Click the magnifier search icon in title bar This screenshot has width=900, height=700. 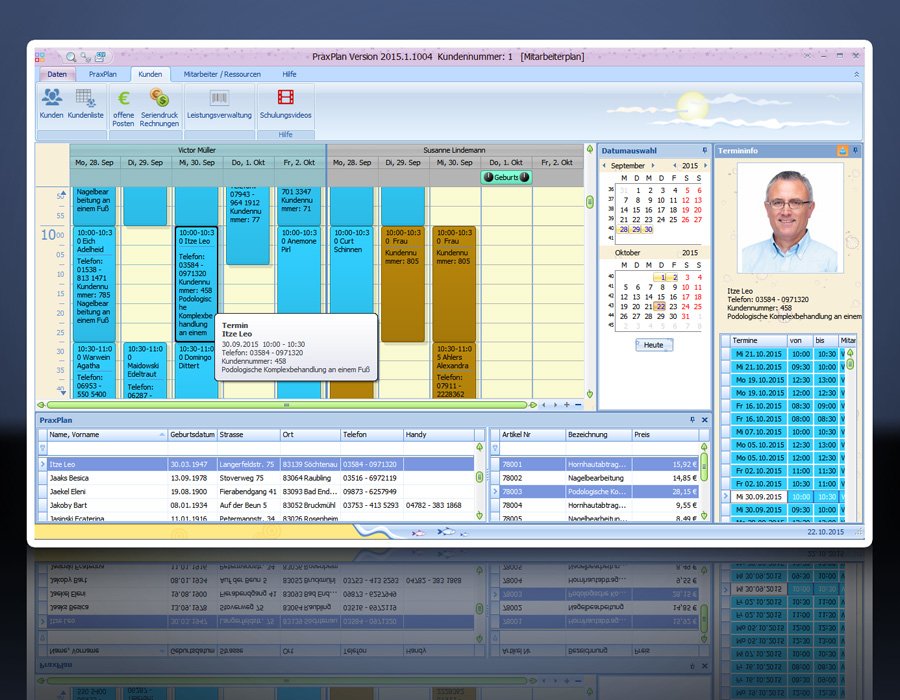71,57
